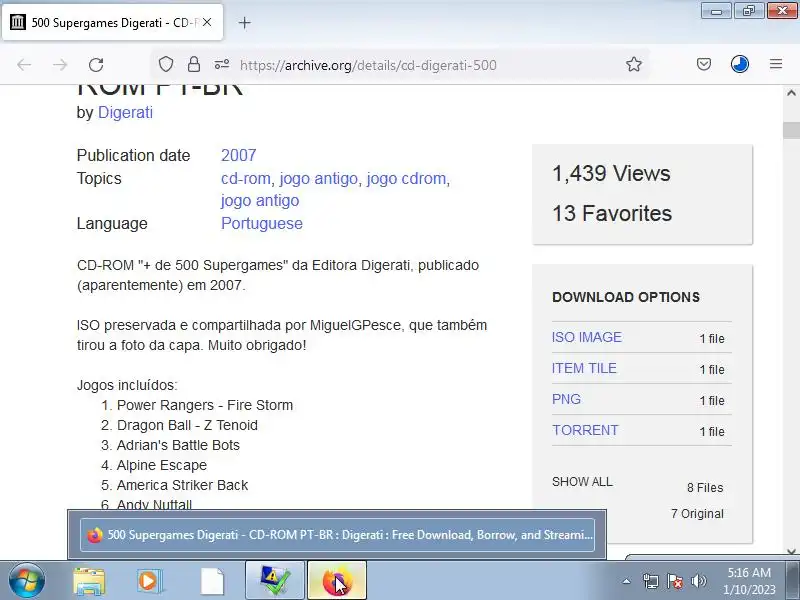Screen dimensions: 800x600
Task: Open the Portuguese language link
Action: (262, 223)
